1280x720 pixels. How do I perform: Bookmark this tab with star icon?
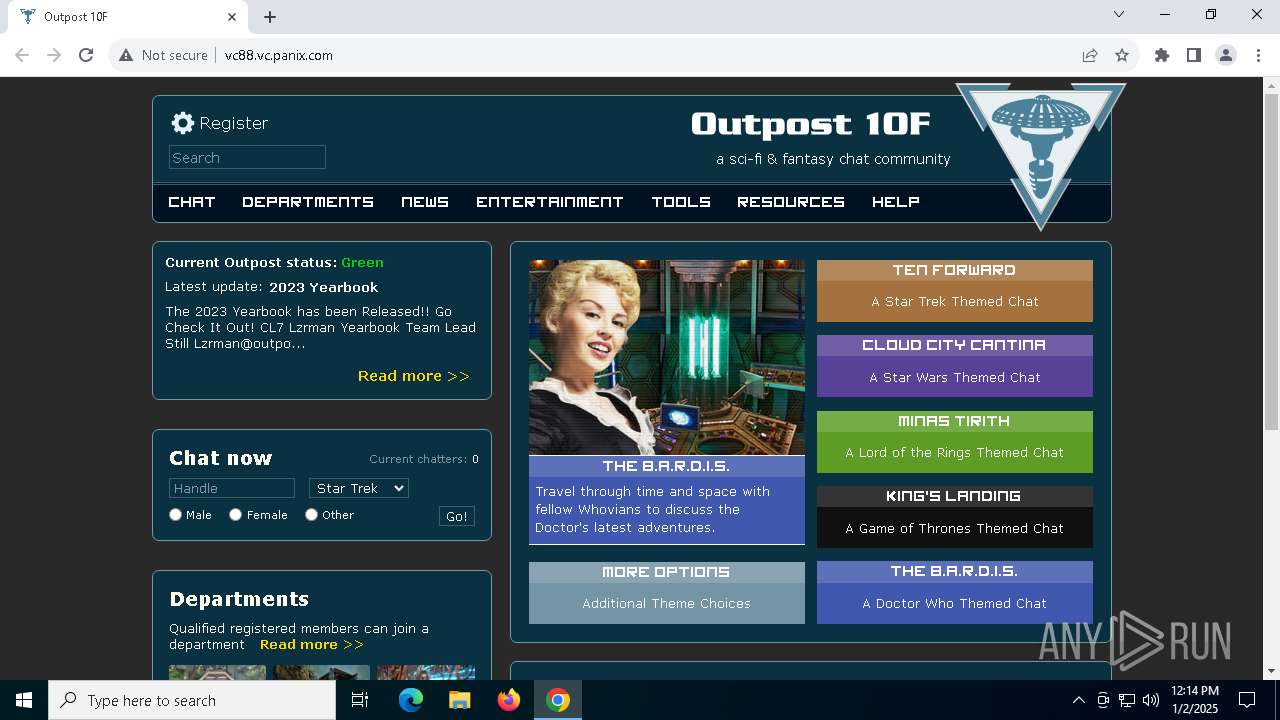click(1122, 55)
